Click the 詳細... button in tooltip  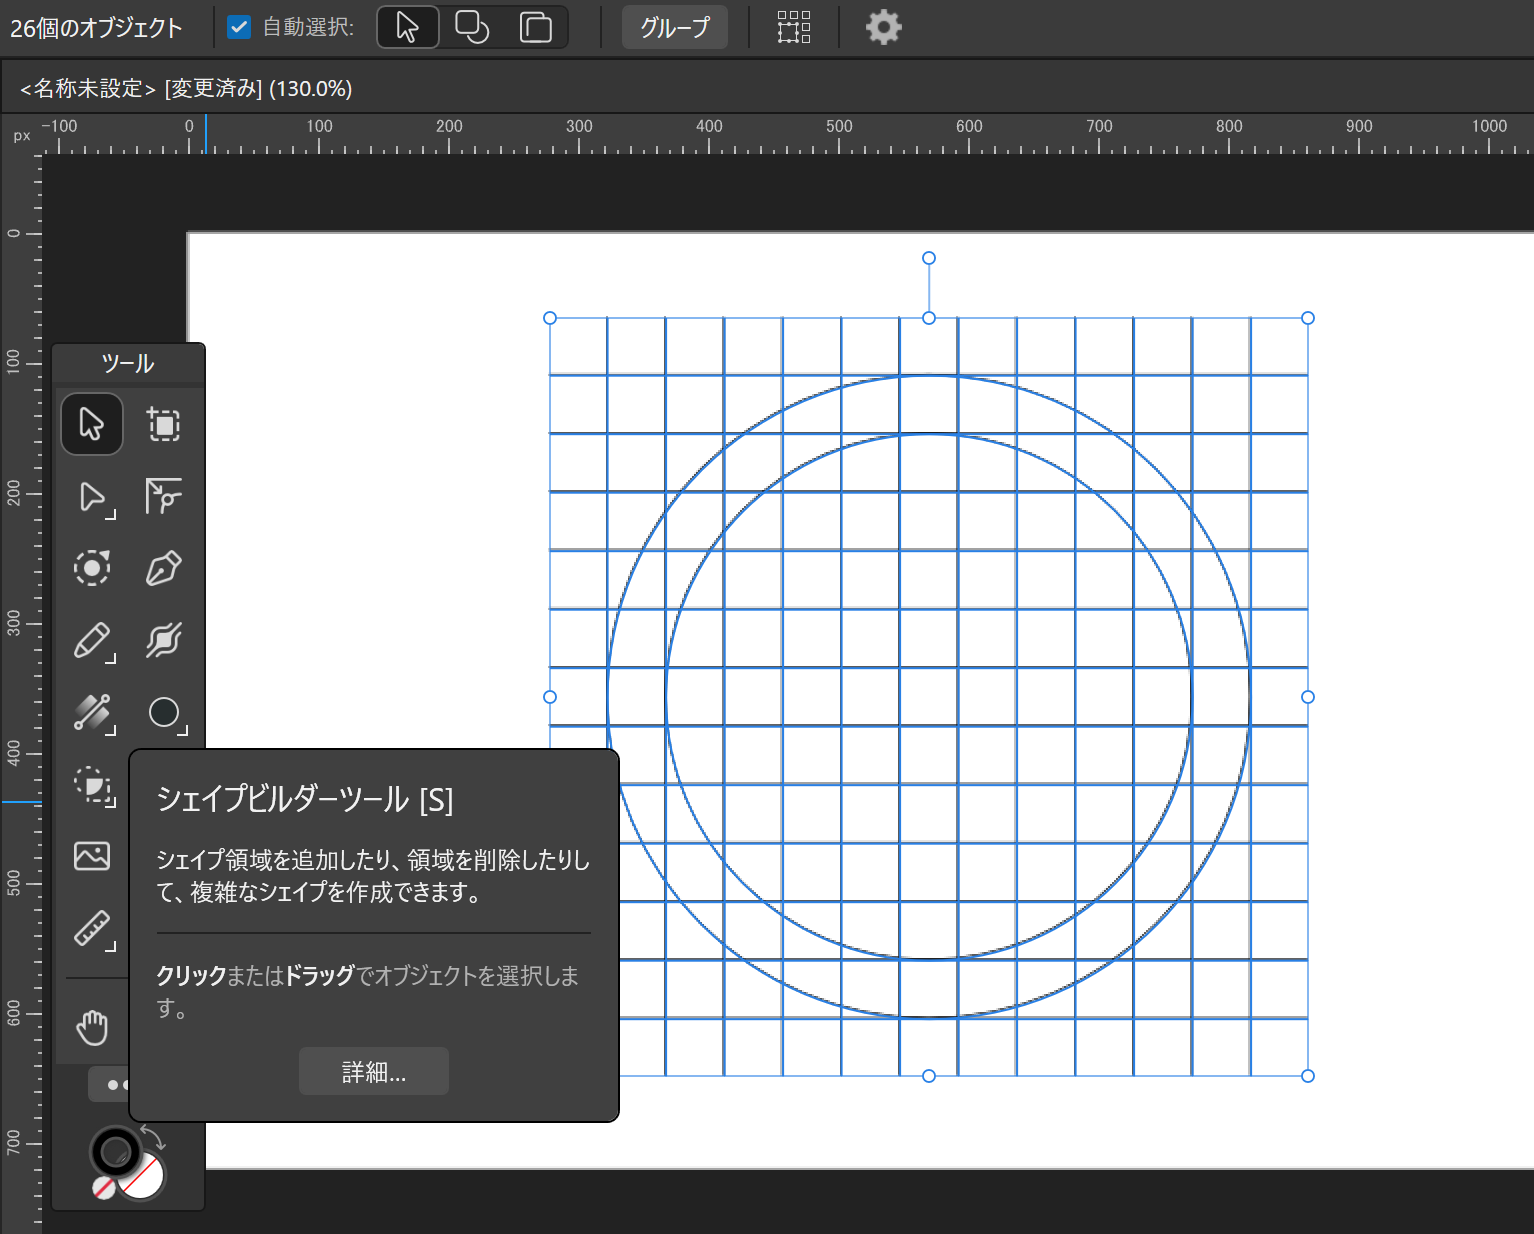[373, 1072]
